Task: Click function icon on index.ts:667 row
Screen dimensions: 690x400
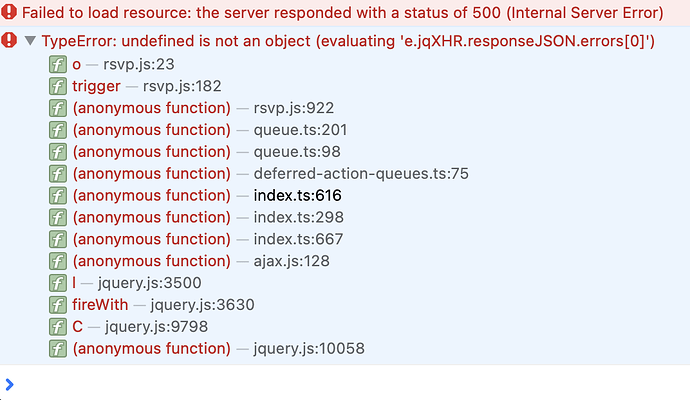Action: click(58, 239)
